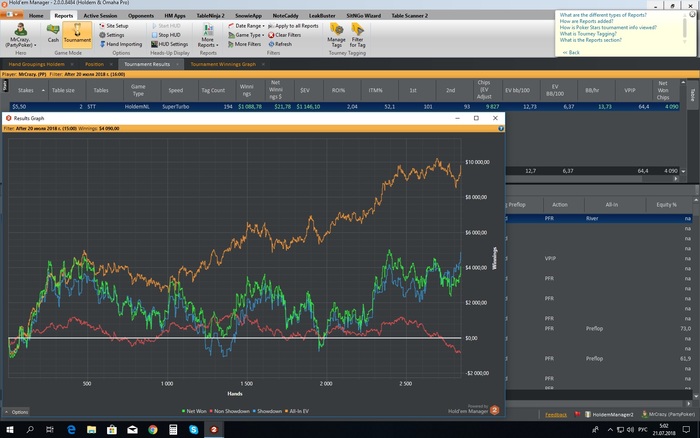700x438 pixels.
Task: Click the Stop HUD icon
Action: (169, 35)
